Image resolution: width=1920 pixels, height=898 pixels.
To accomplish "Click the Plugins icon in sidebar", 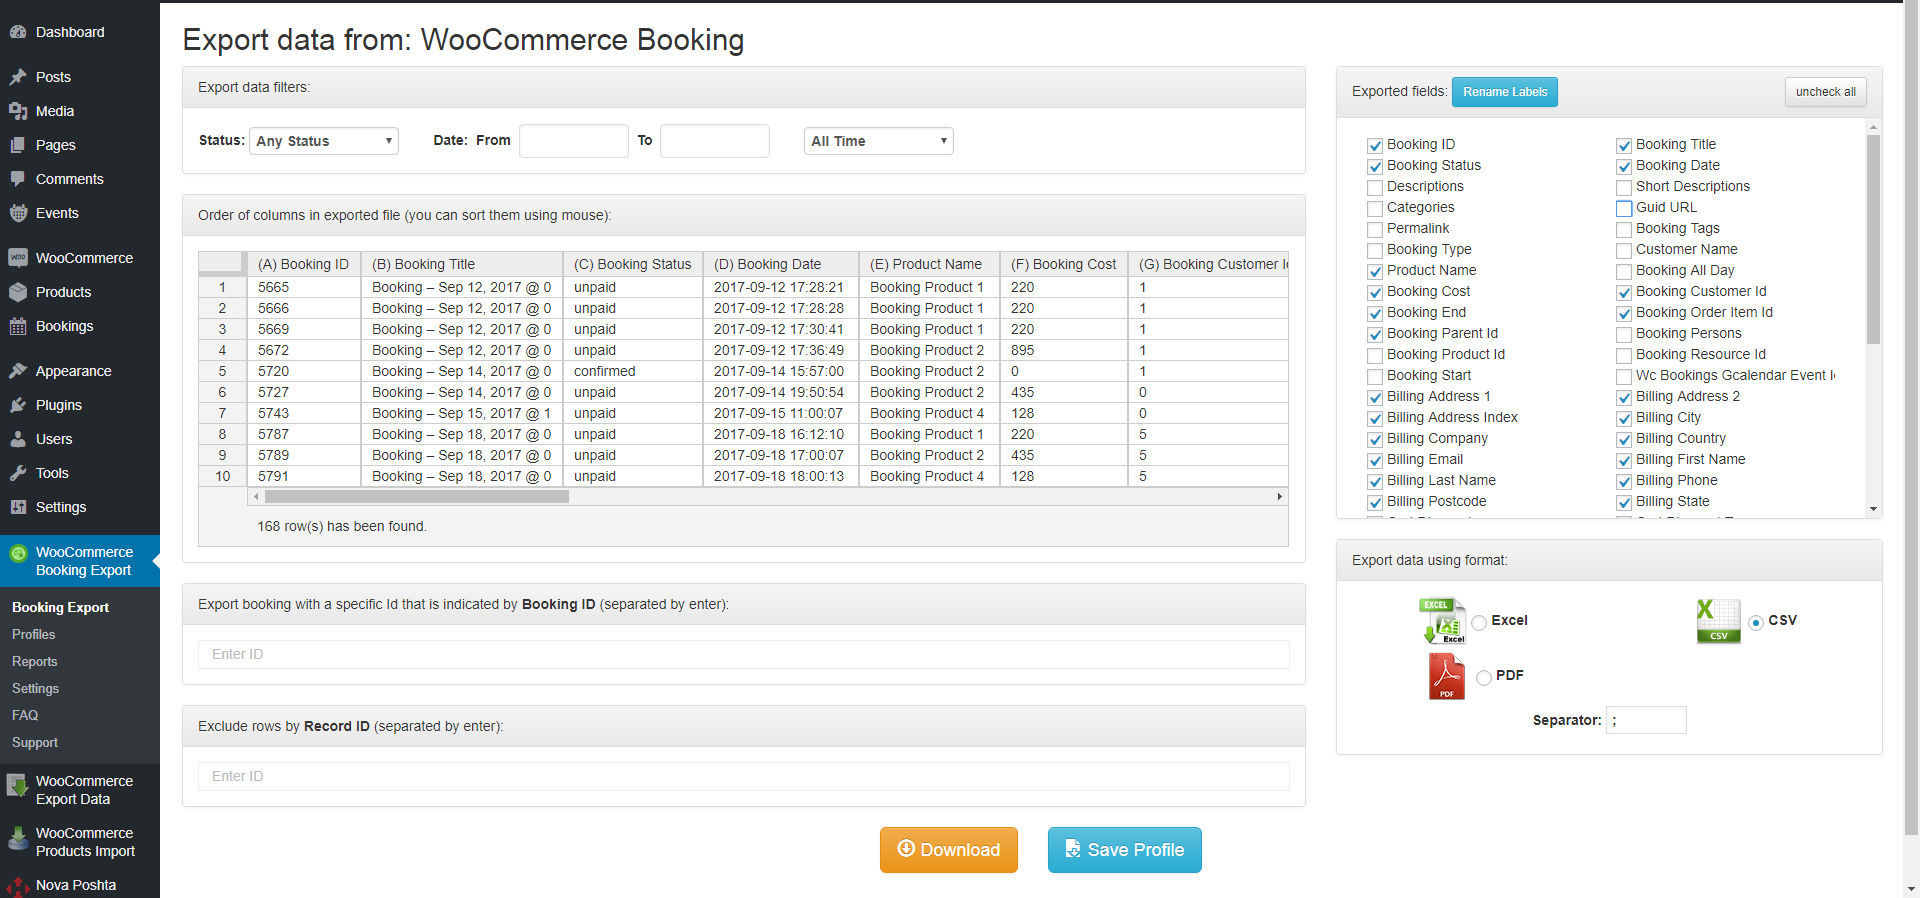I will (18, 405).
